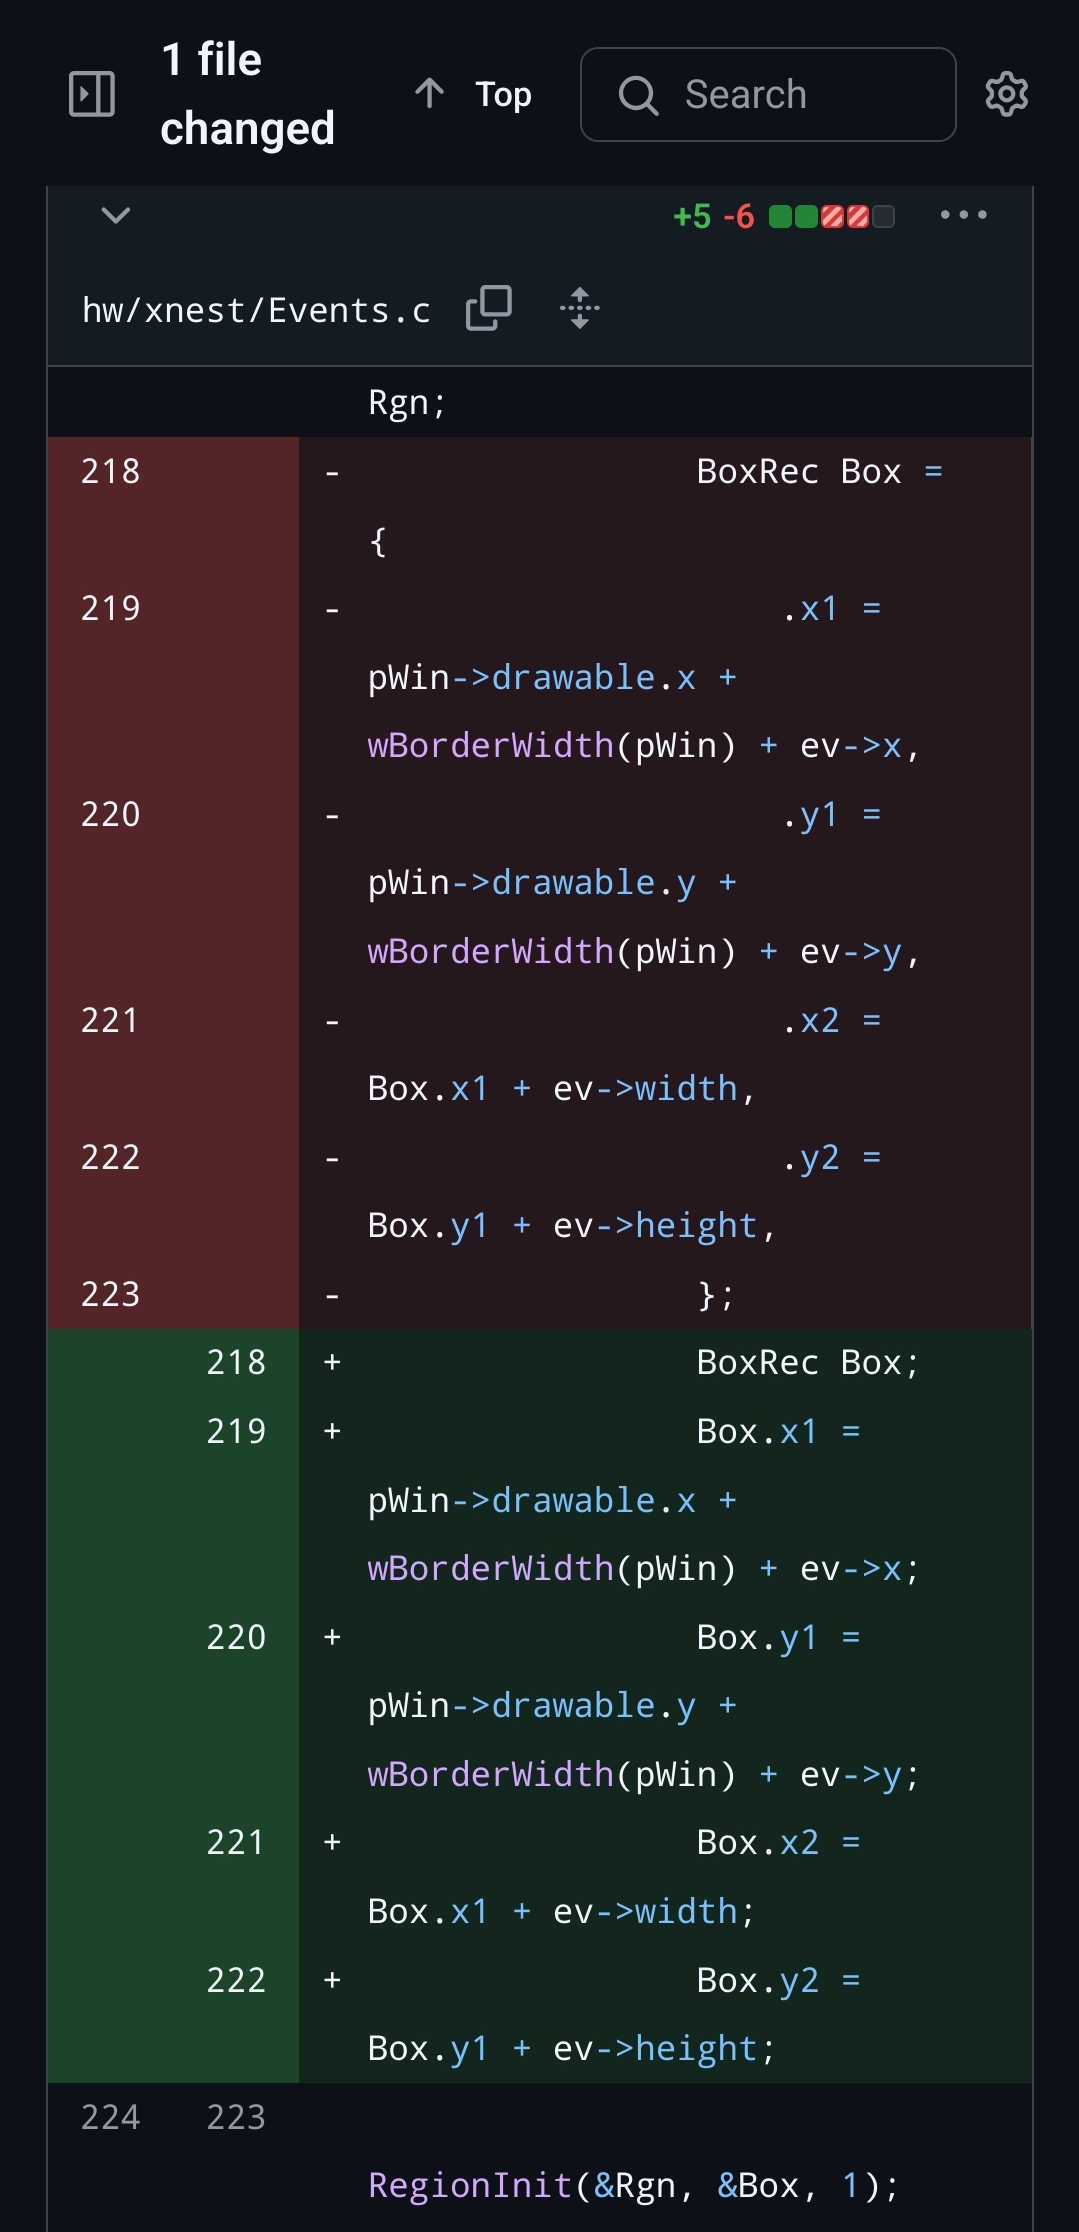This screenshot has height=2232, width=1079.
Task: Select removed line number 222
Action: [x=110, y=1157]
